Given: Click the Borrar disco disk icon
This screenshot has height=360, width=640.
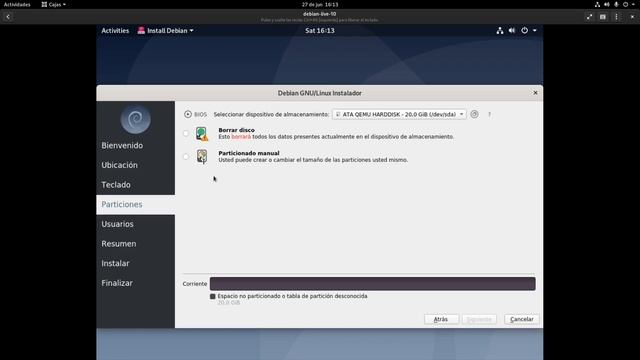Looking at the screenshot, I should pyautogui.click(x=202, y=133).
